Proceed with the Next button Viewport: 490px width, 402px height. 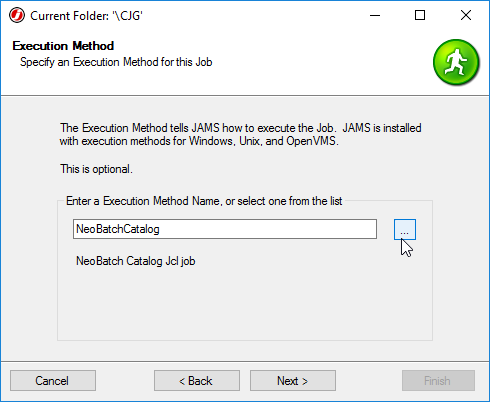(x=293, y=381)
